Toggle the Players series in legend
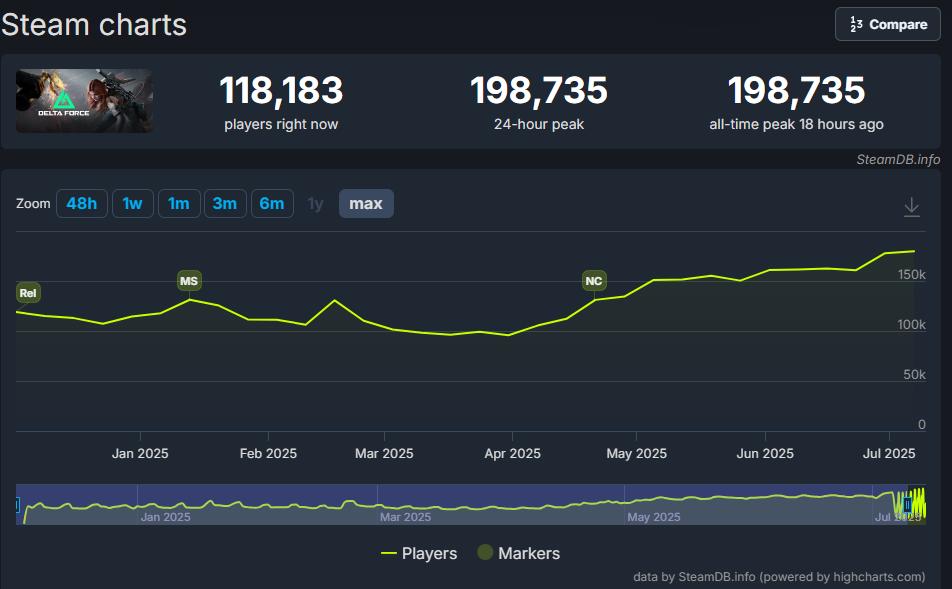This screenshot has height=589, width=952. tap(419, 553)
